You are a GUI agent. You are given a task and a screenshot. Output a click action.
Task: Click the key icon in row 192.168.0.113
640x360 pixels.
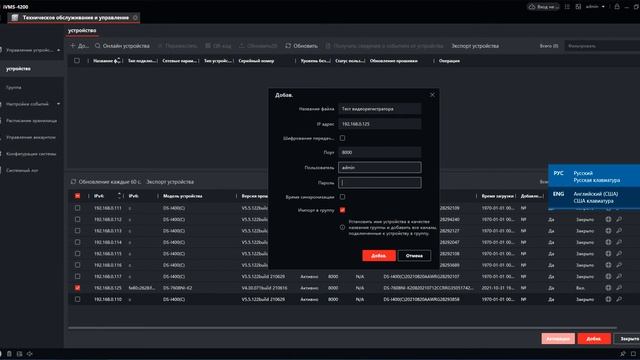619,231
